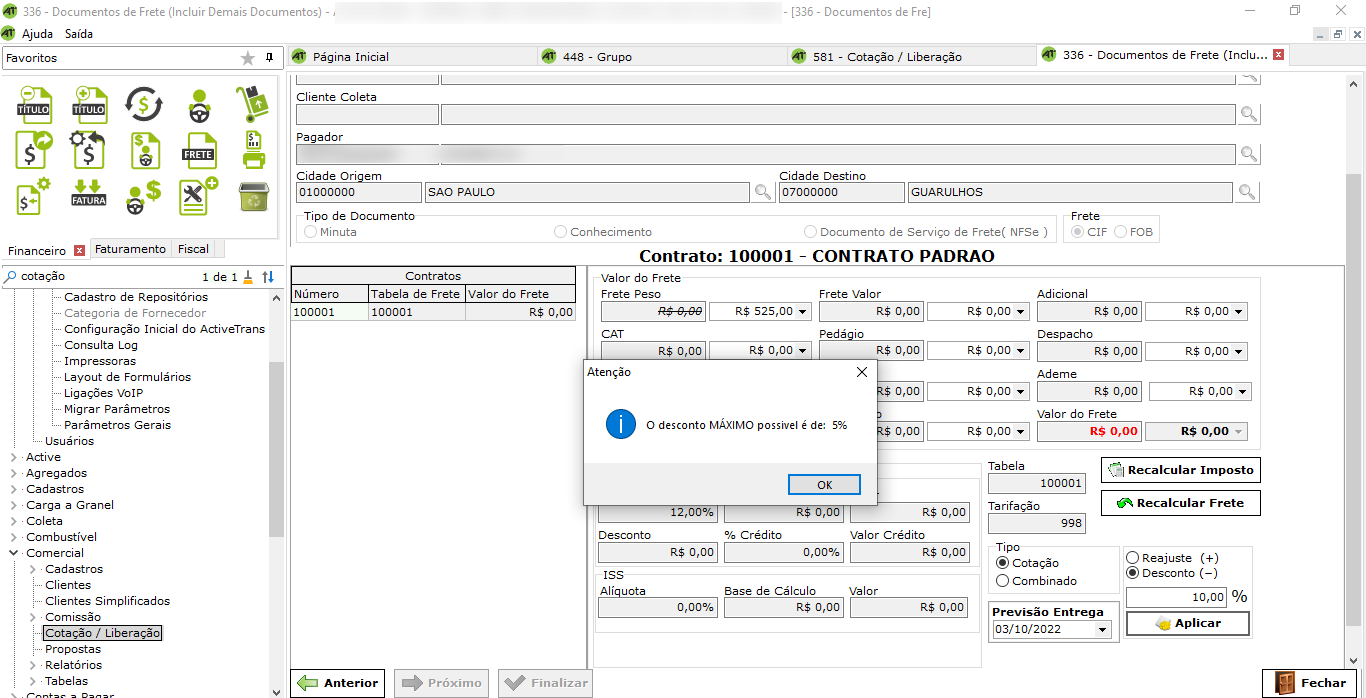This screenshot has height=698, width=1366.
Task: Choose the Cotação radio under Tipo
Action: click(x=1003, y=563)
